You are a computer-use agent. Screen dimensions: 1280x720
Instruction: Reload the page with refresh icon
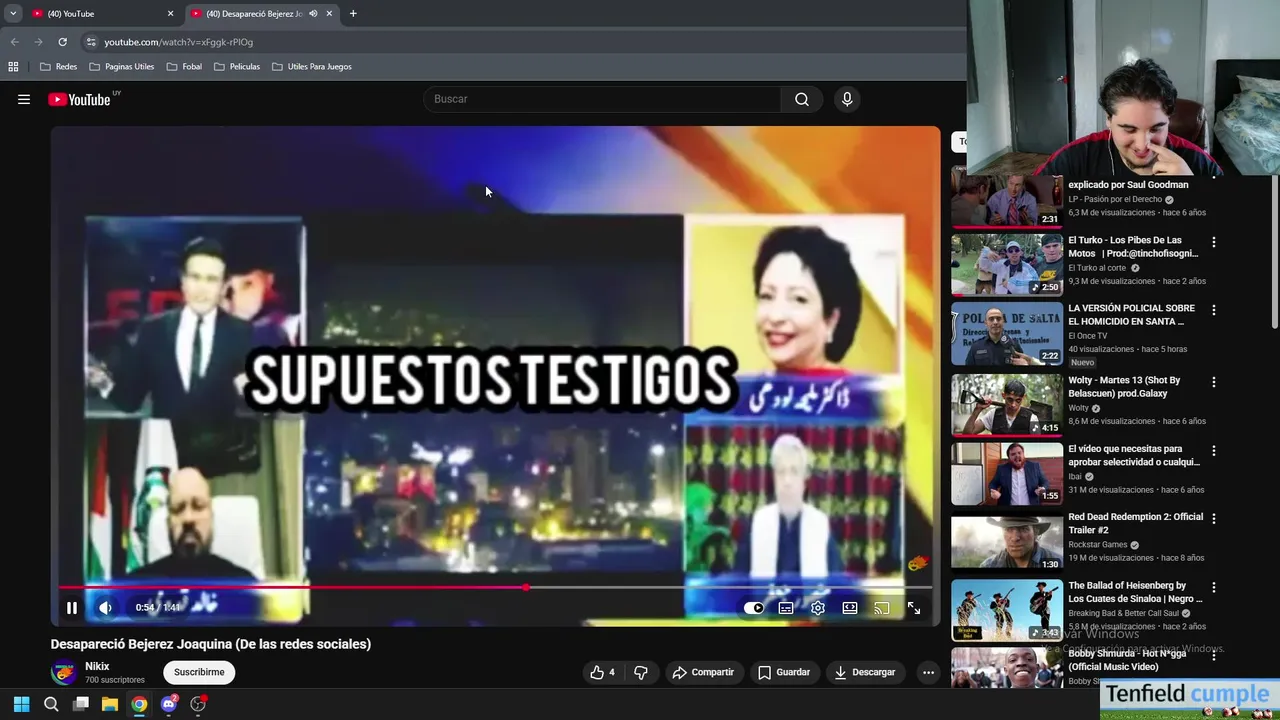click(x=62, y=42)
